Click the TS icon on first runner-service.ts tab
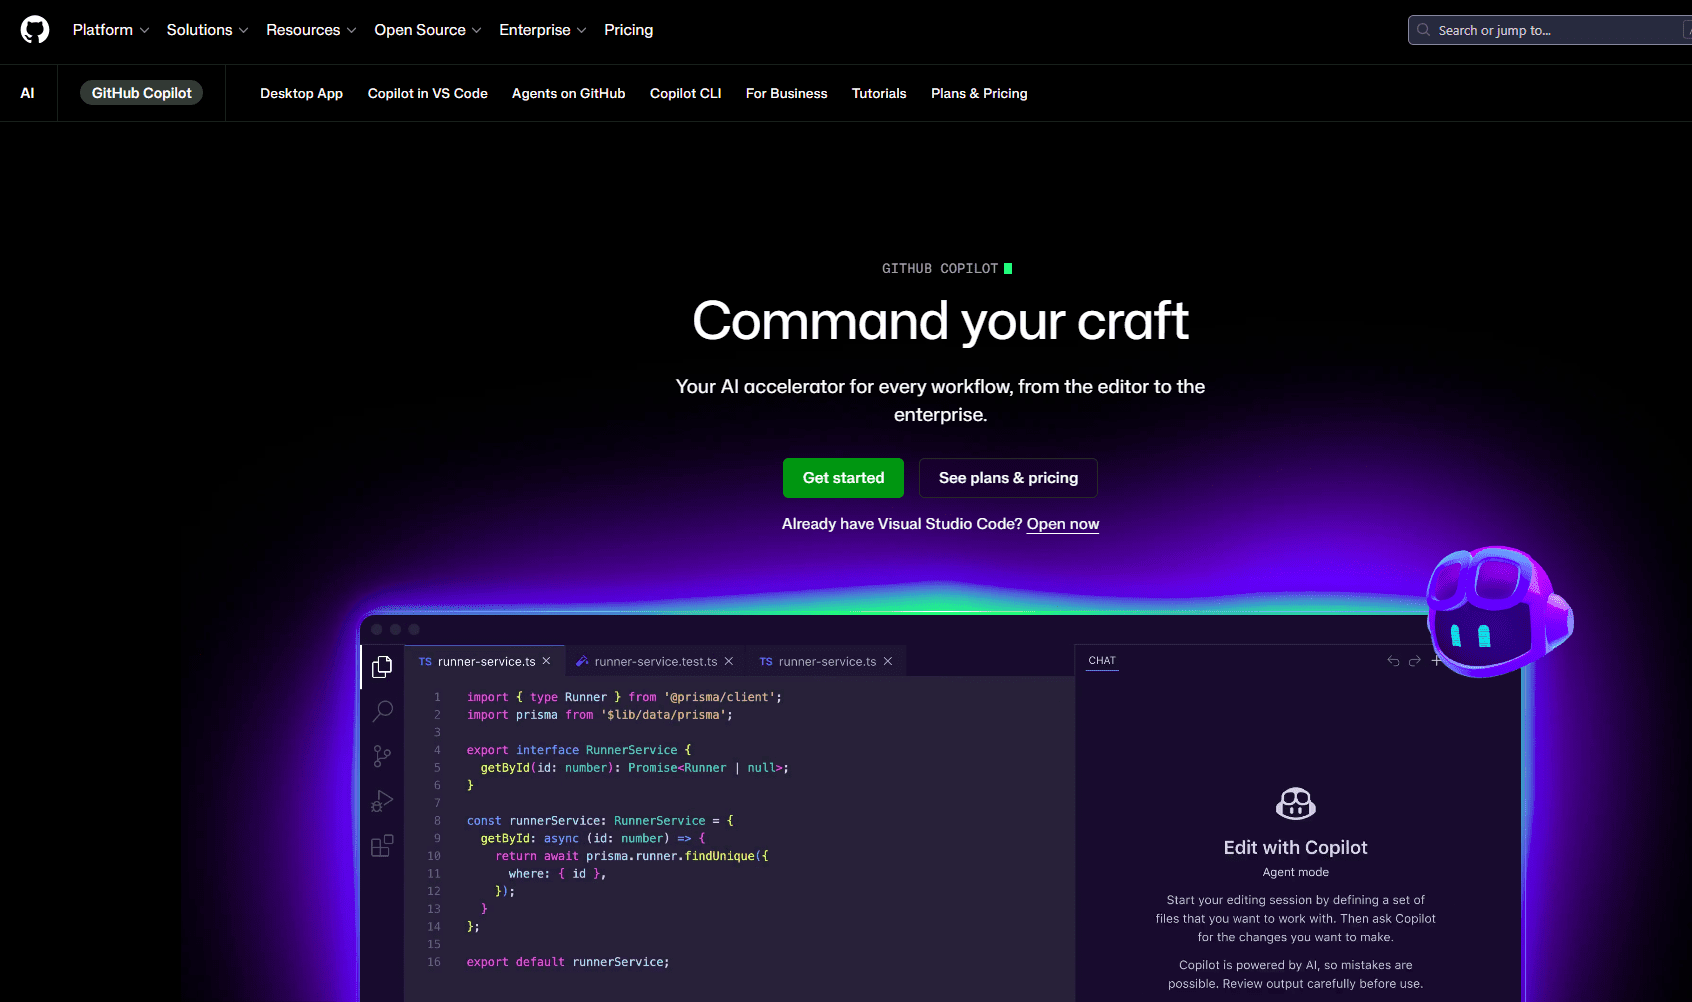The height and width of the screenshot is (1002, 1692). [425, 662]
